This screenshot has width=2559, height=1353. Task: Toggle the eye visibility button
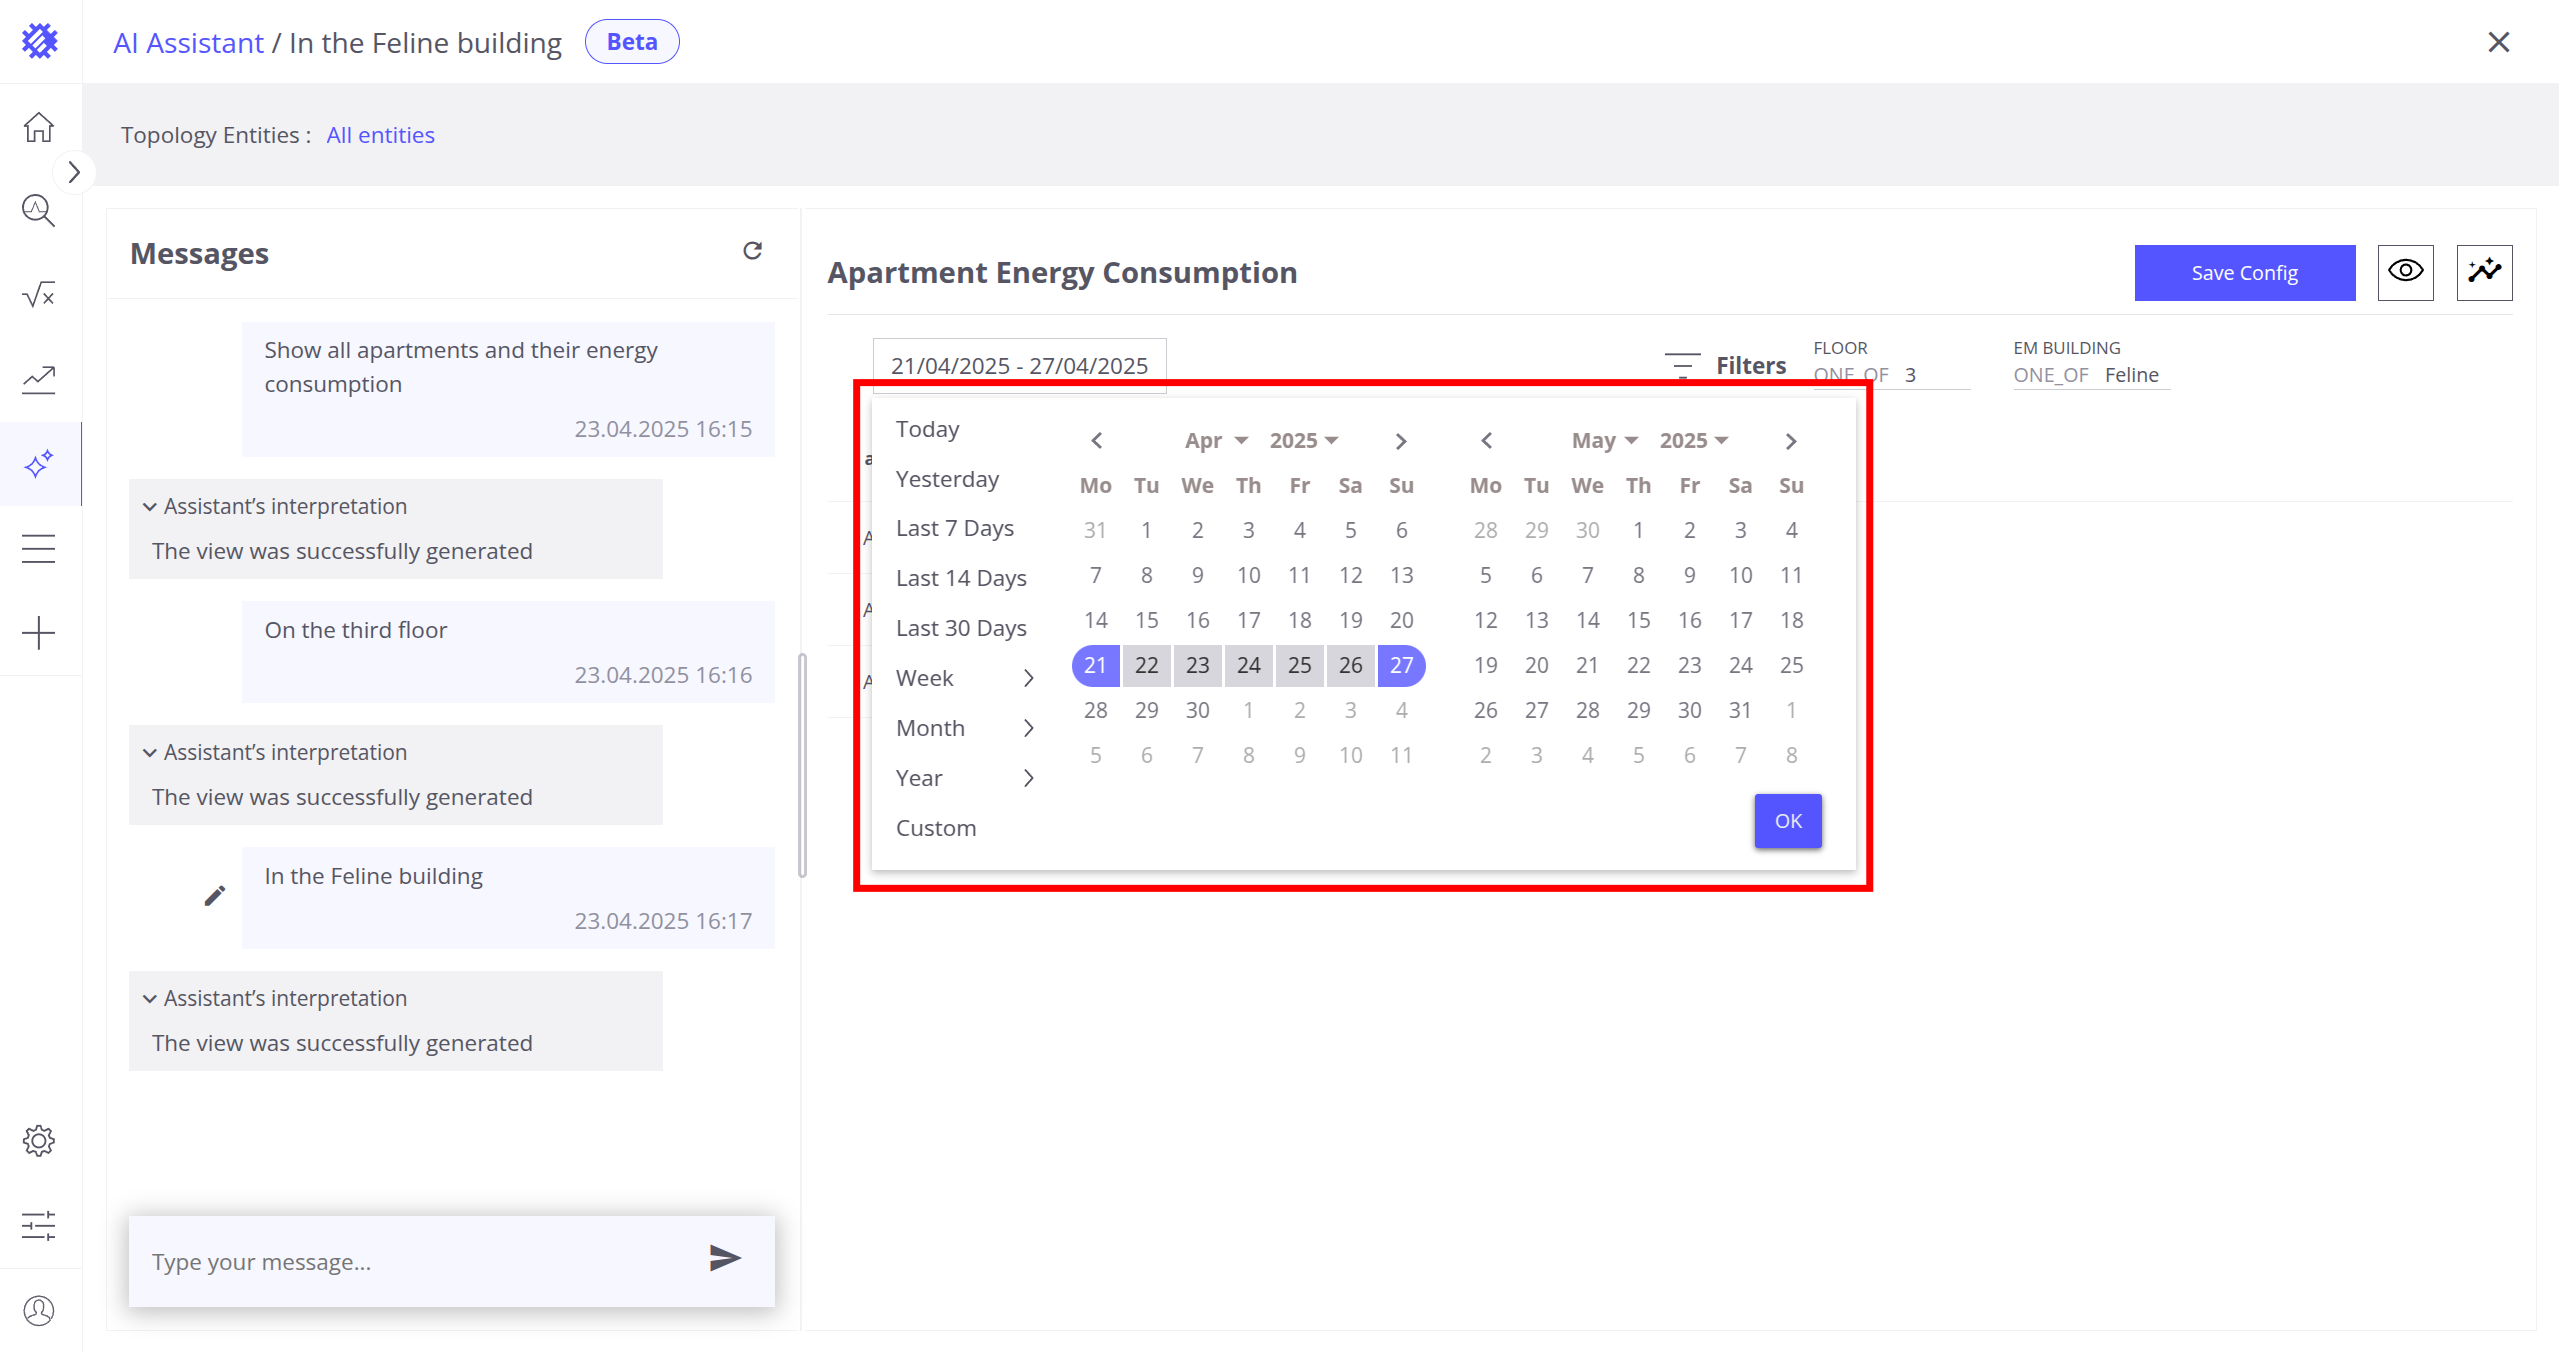[2405, 272]
